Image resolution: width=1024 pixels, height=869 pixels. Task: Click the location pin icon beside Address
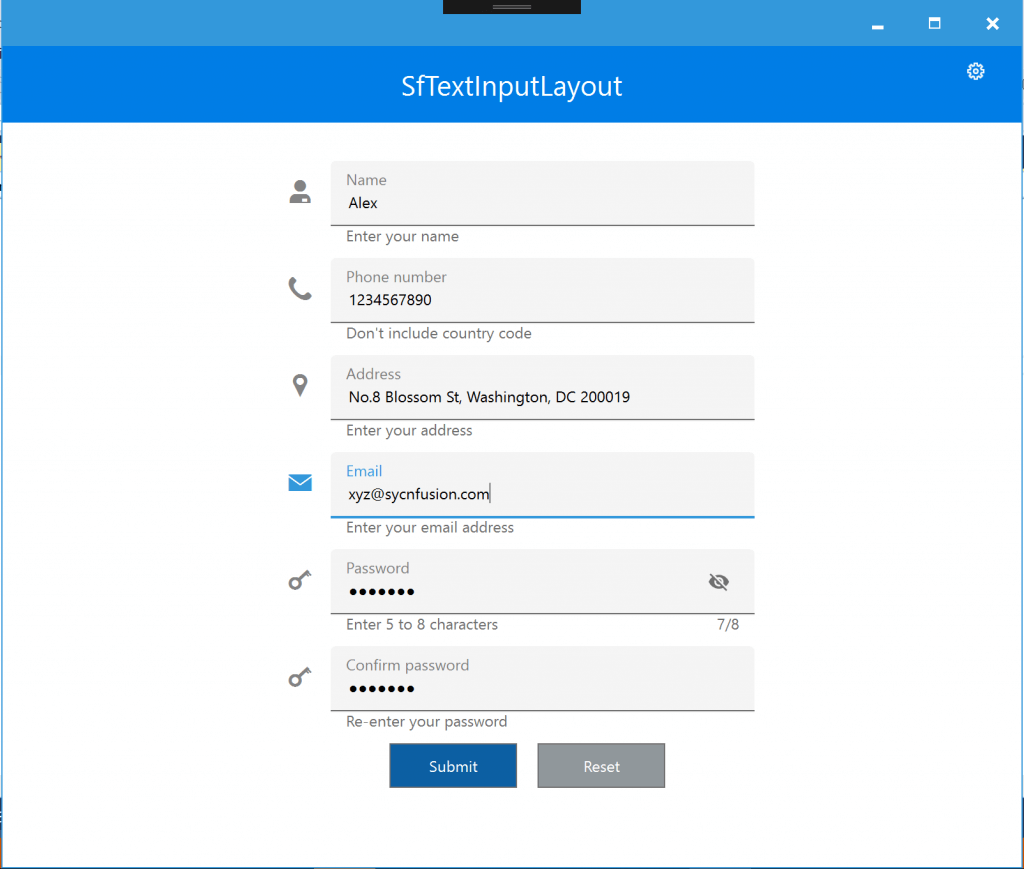point(299,384)
